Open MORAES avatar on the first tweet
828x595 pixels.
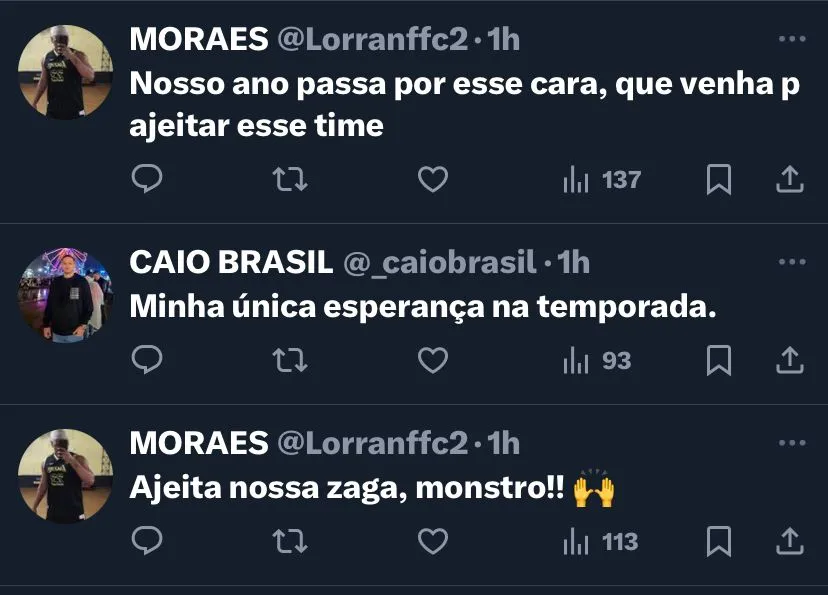66,72
